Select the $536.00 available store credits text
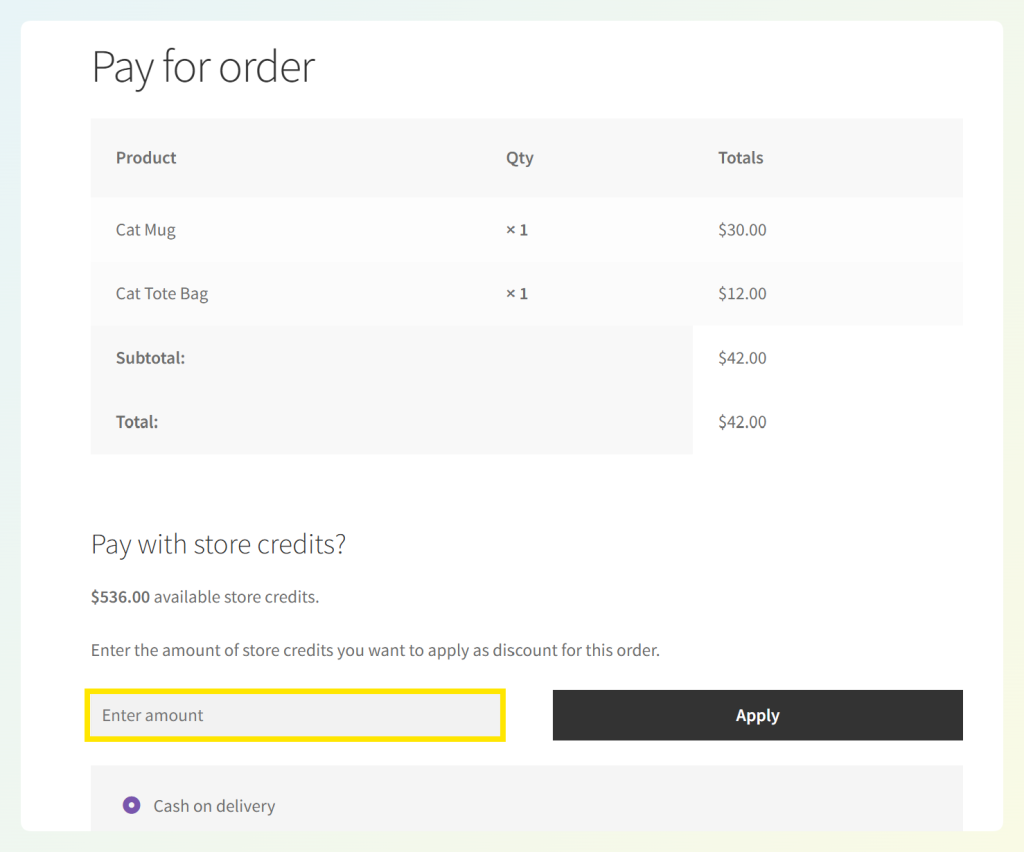This screenshot has width=1024, height=852. point(204,596)
